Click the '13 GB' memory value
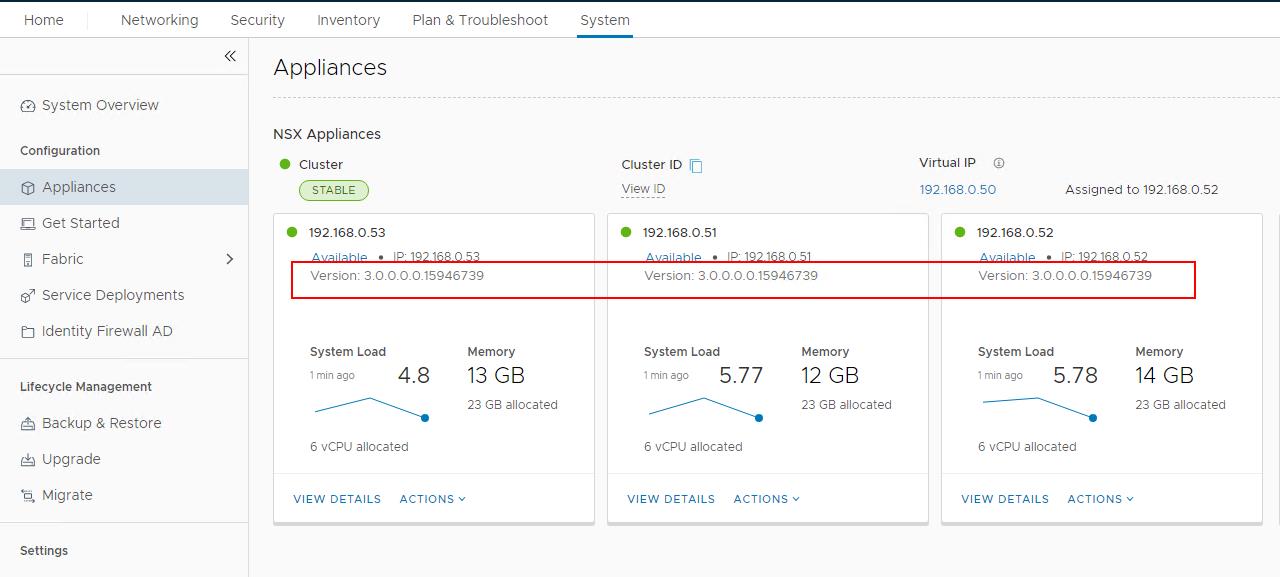 [496, 376]
